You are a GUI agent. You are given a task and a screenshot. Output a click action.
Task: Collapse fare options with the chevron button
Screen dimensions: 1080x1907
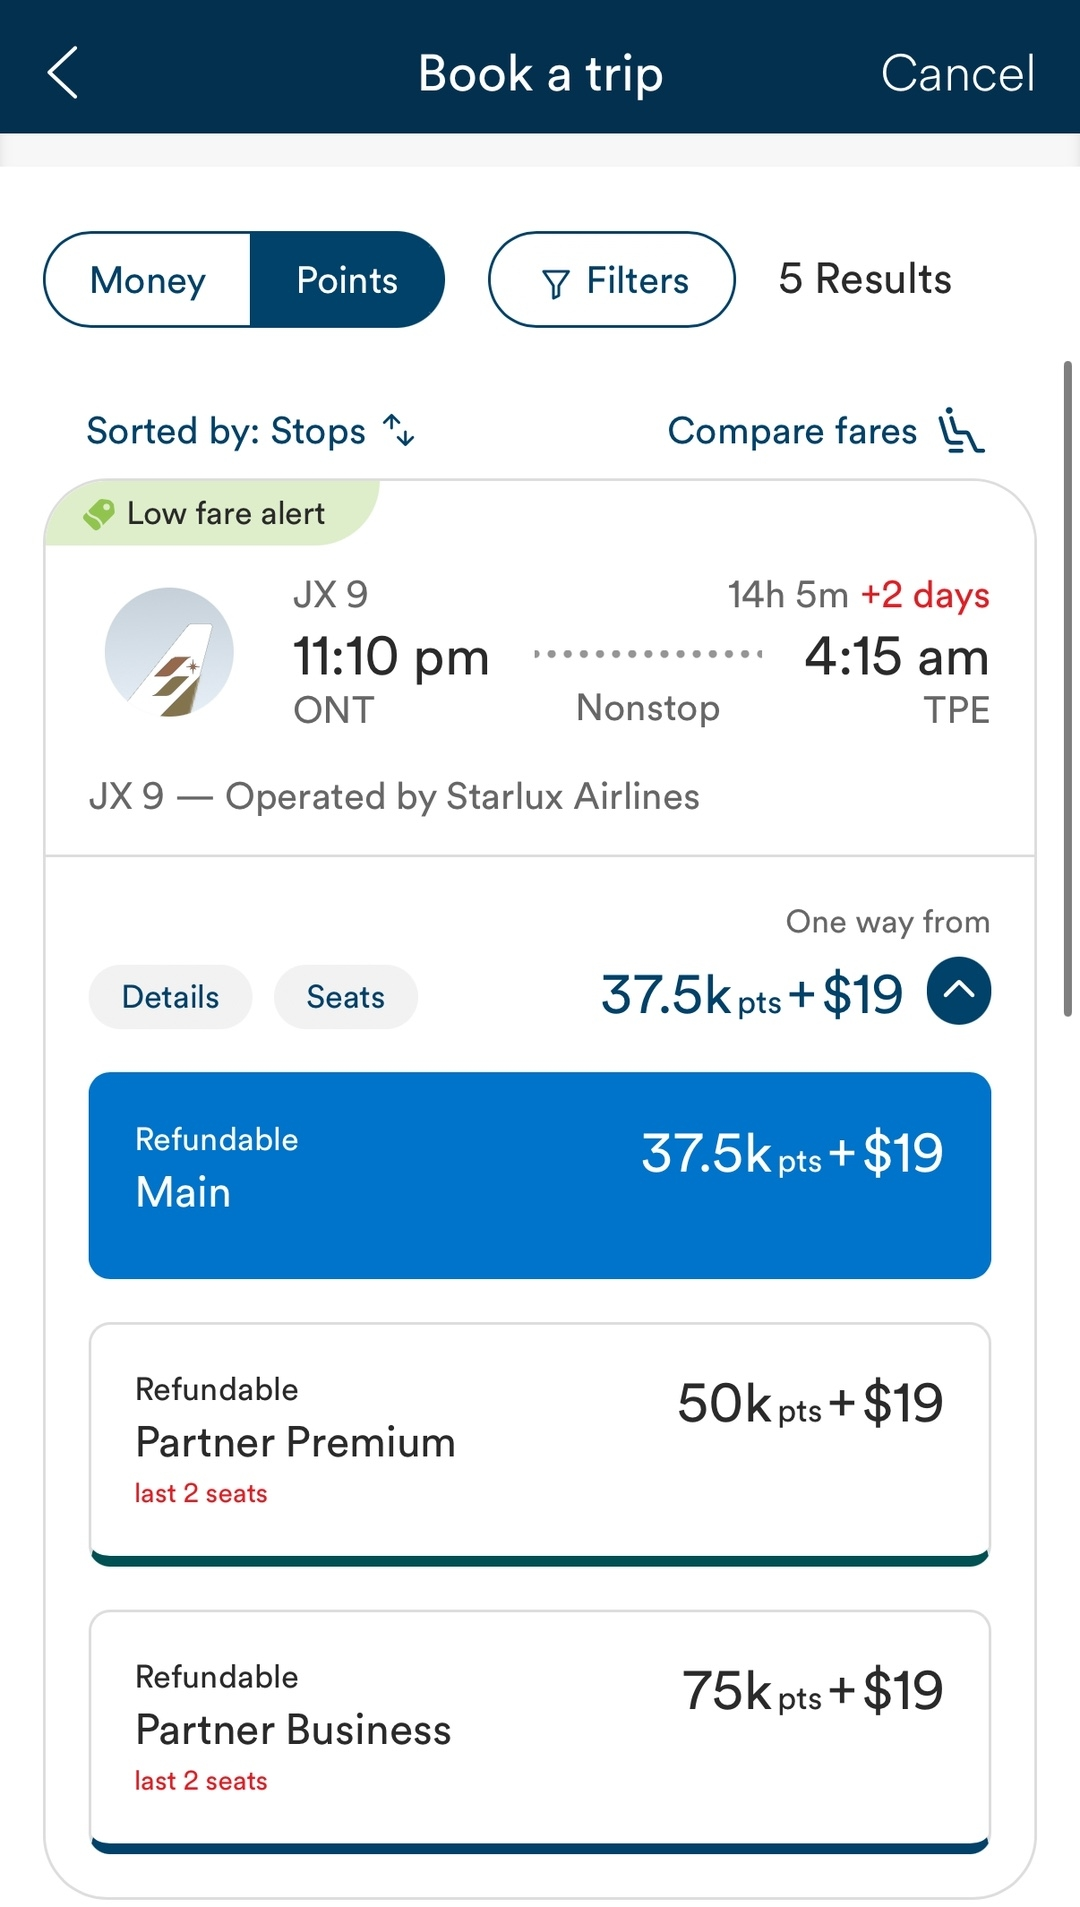[958, 991]
